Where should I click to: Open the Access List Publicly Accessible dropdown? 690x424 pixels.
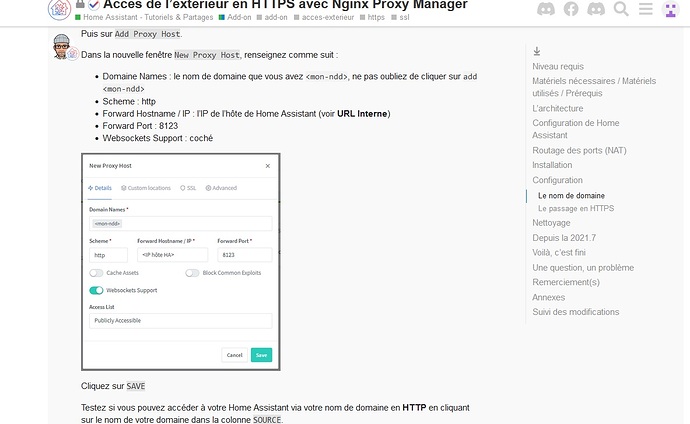[180, 321]
